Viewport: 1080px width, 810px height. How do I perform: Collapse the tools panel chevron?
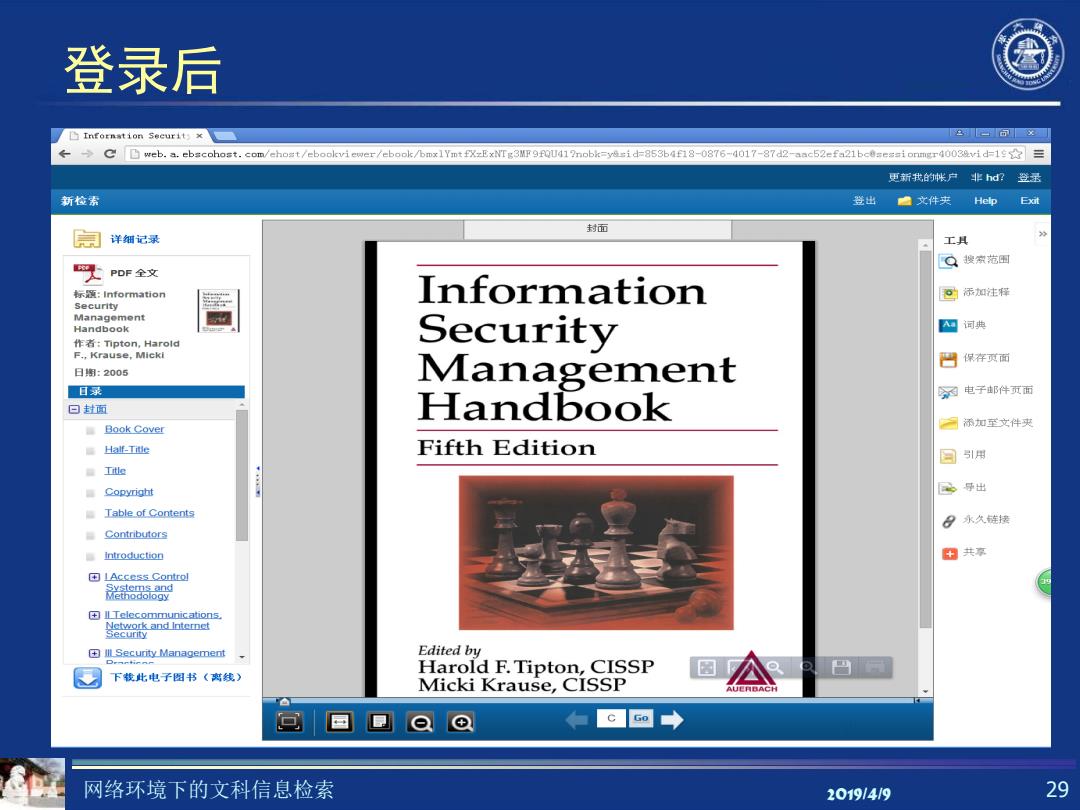pos(1043,234)
